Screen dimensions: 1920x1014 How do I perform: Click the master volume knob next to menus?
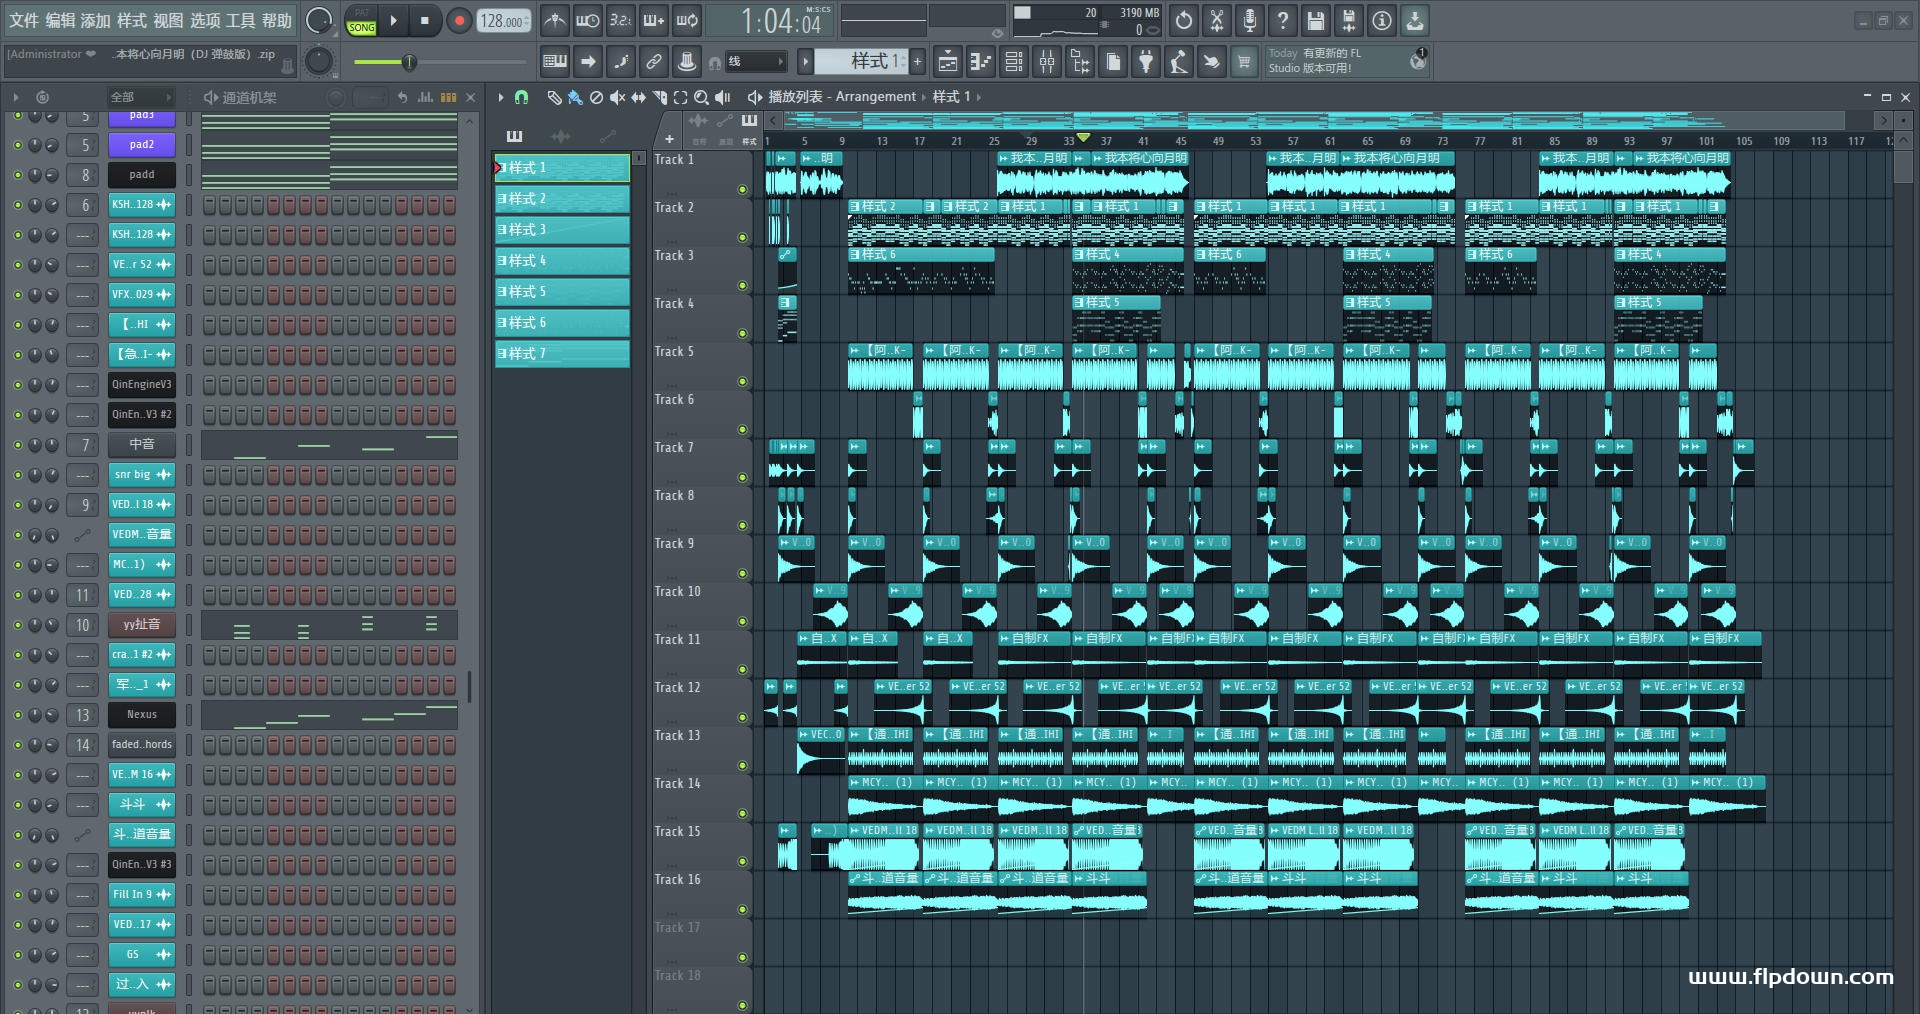click(x=319, y=20)
